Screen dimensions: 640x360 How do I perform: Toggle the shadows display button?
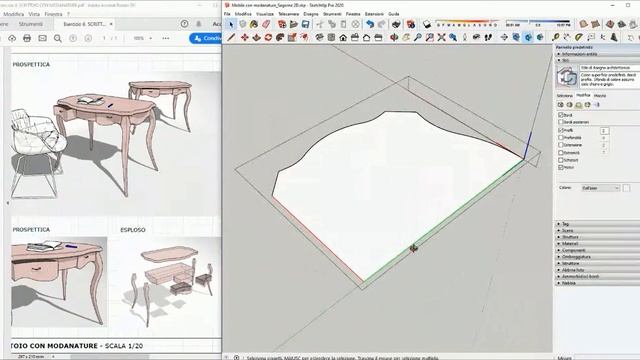[427, 24]
